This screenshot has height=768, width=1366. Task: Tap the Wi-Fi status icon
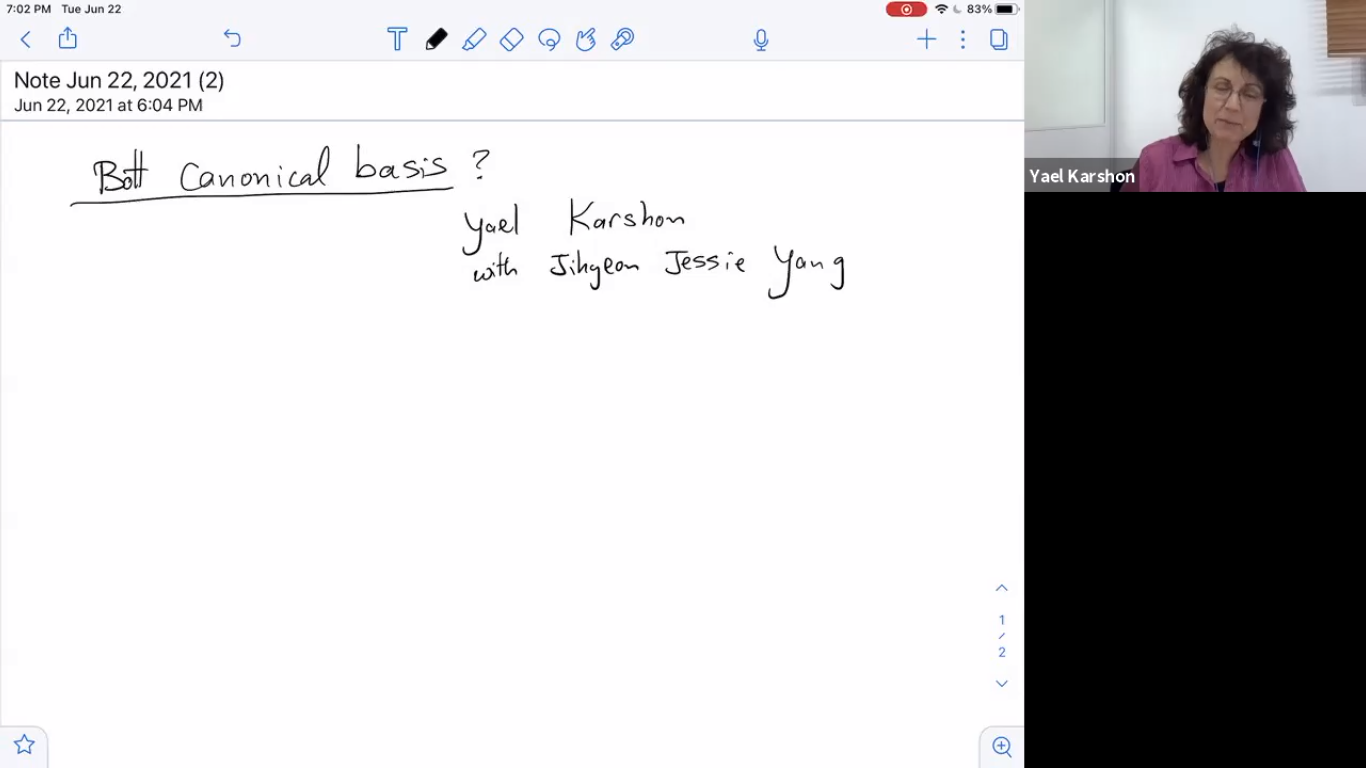[941, 9]
